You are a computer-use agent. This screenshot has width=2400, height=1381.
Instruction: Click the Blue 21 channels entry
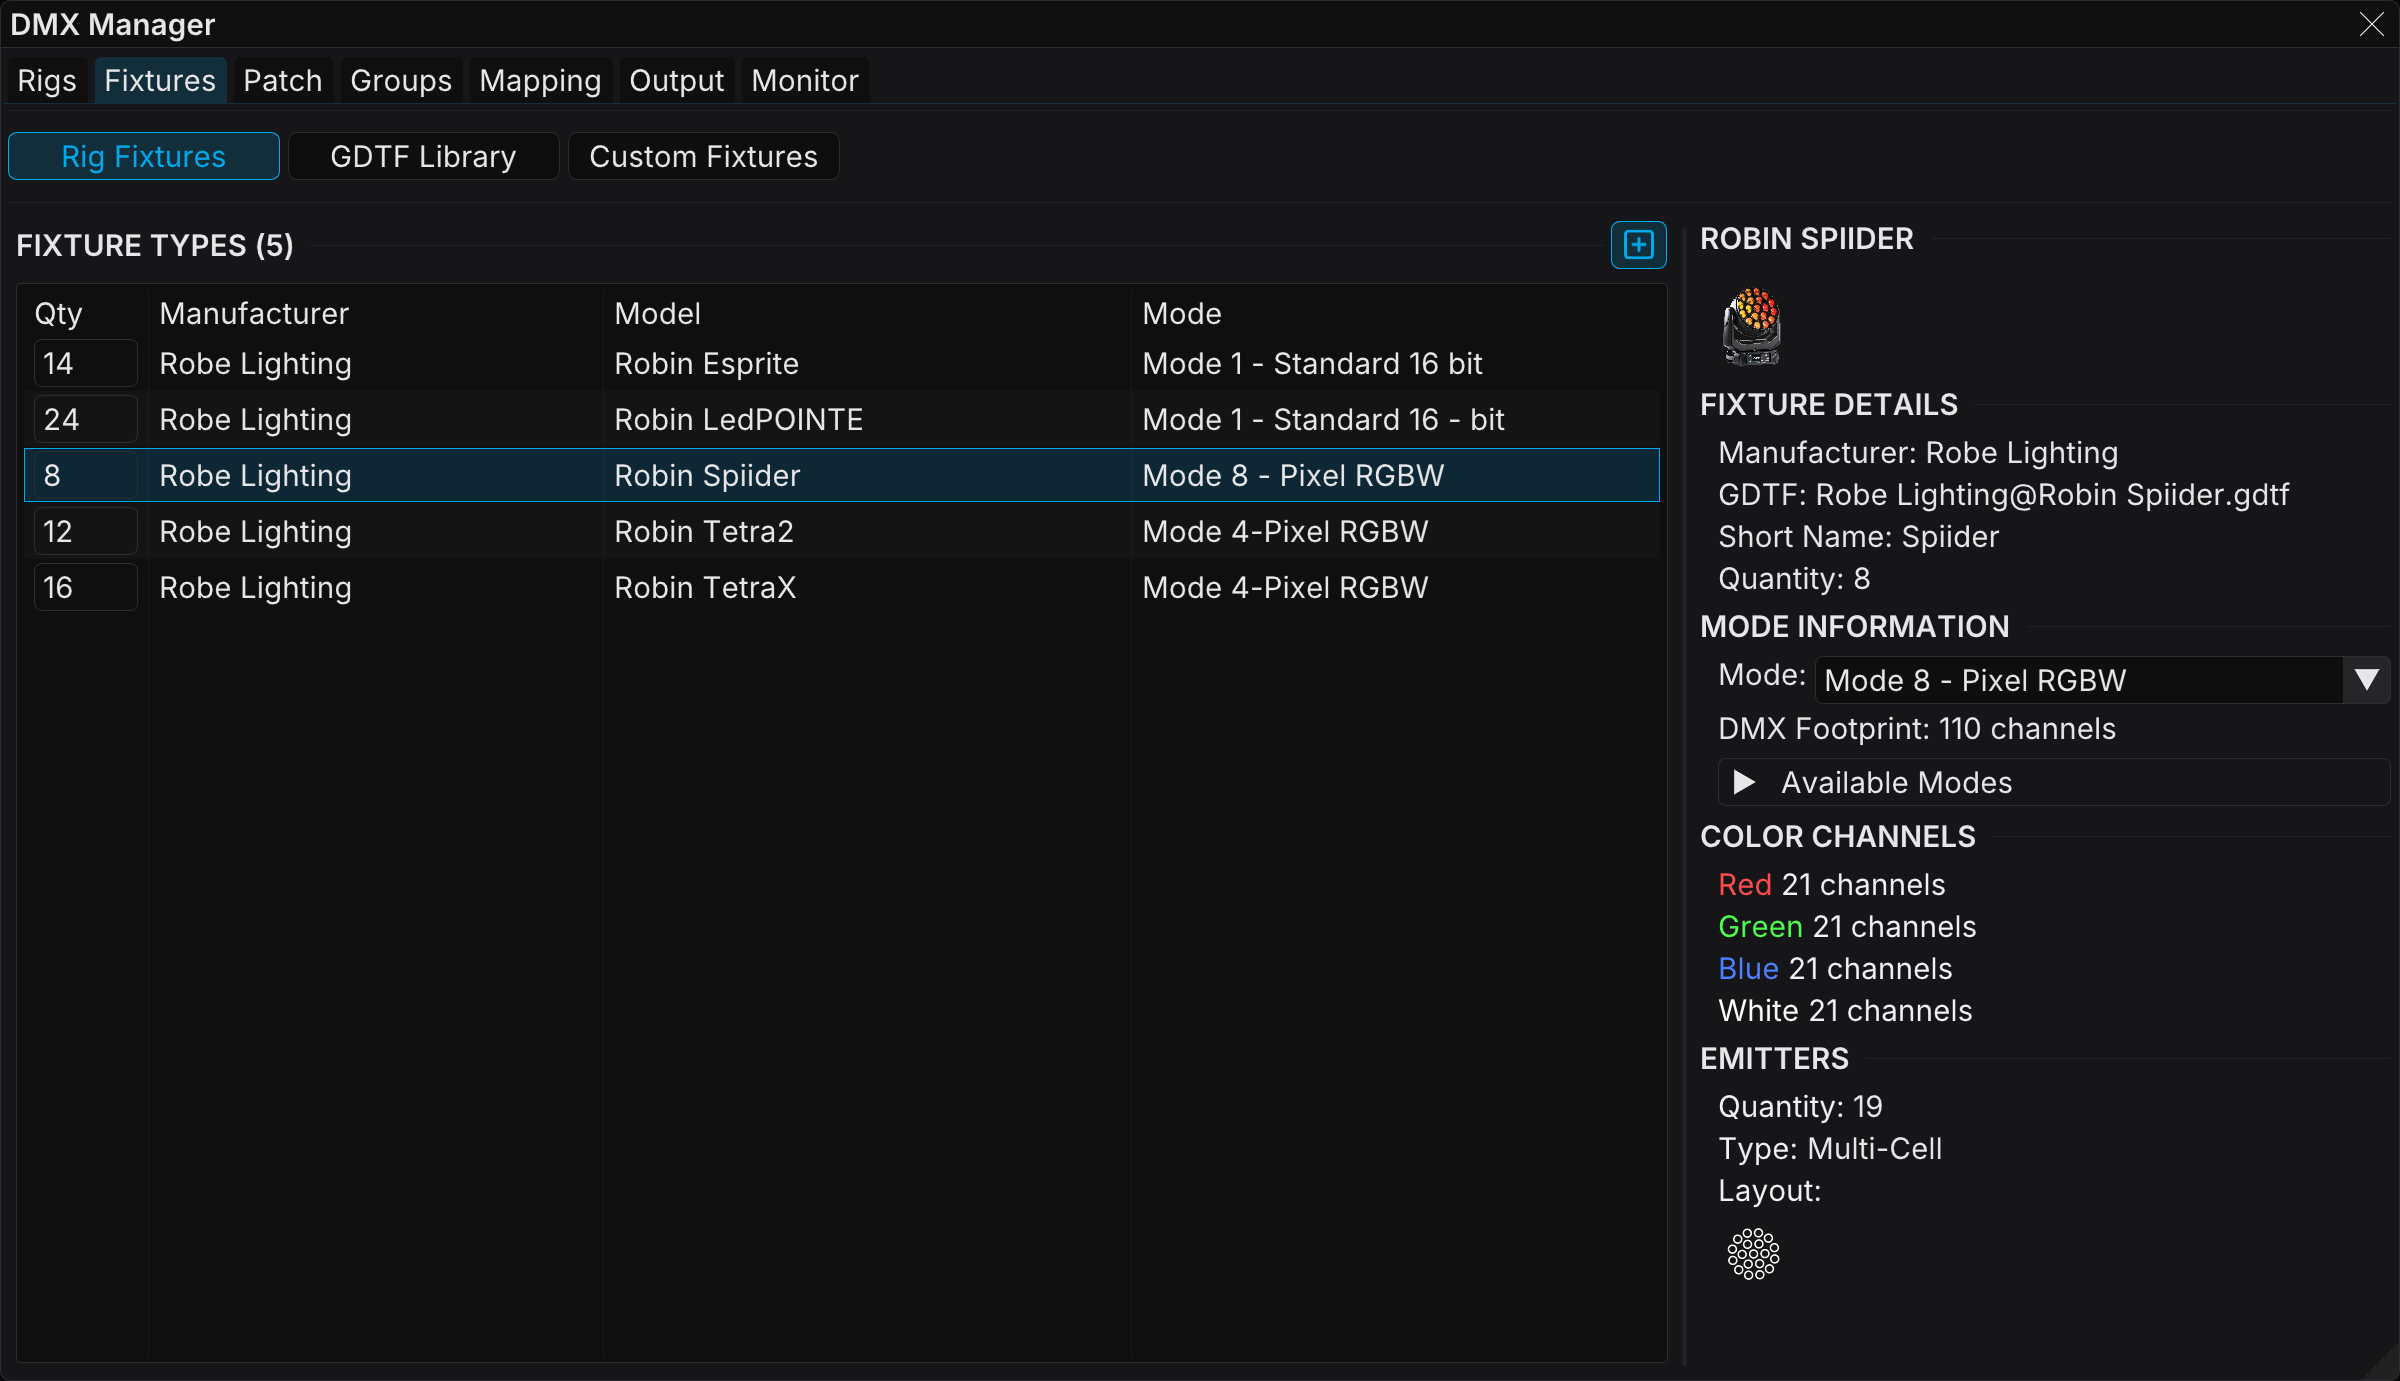coord(1835,969)
